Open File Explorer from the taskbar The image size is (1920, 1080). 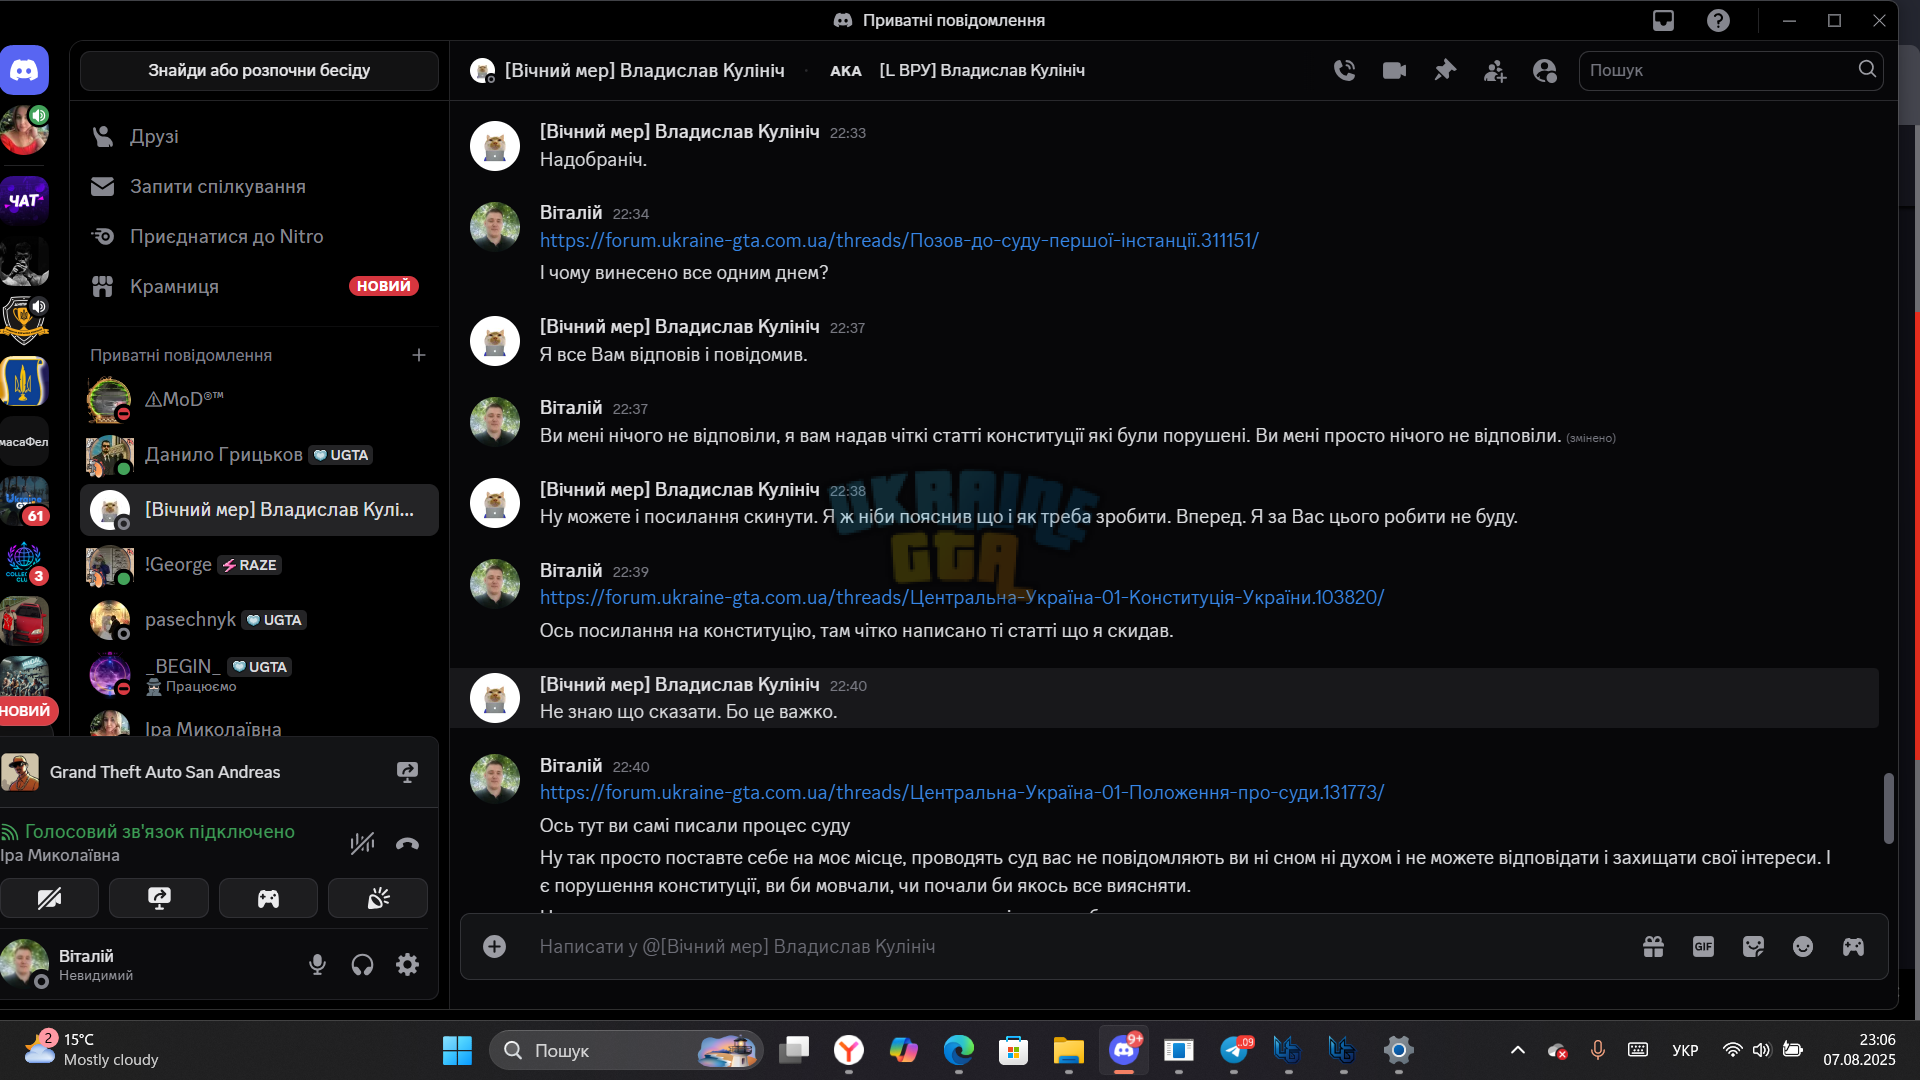click(x=1068, y=1050)
